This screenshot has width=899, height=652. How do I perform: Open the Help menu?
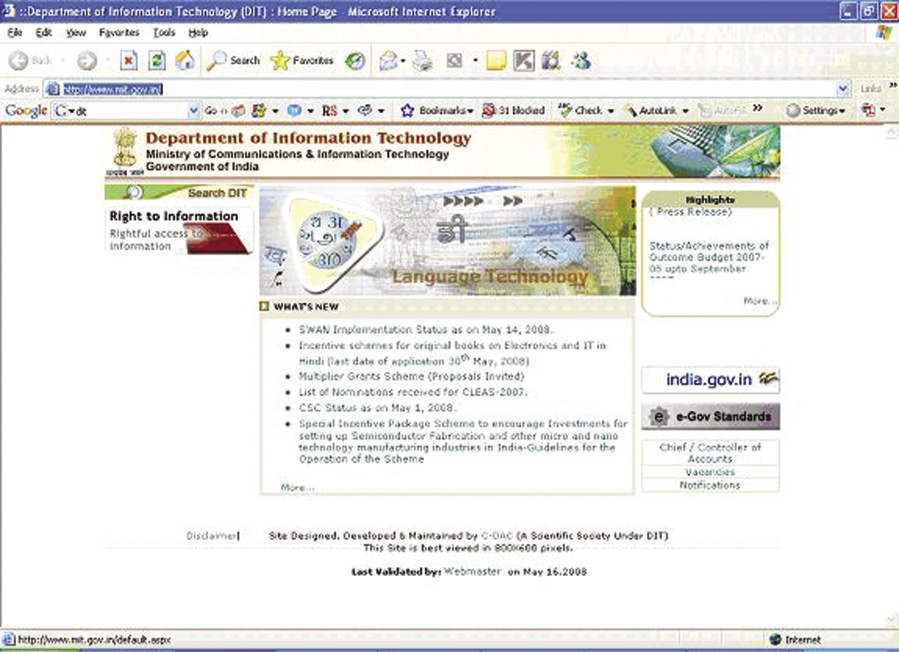point(198,33)
